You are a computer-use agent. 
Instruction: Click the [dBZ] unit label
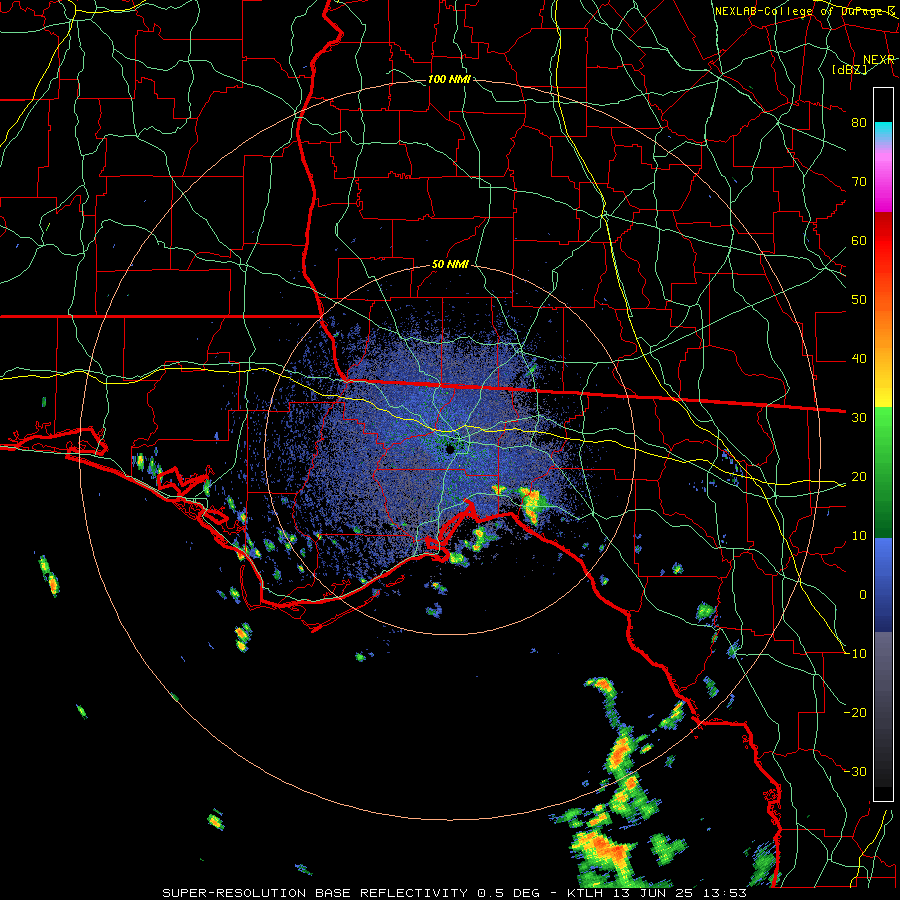click(x=850, y=69)
